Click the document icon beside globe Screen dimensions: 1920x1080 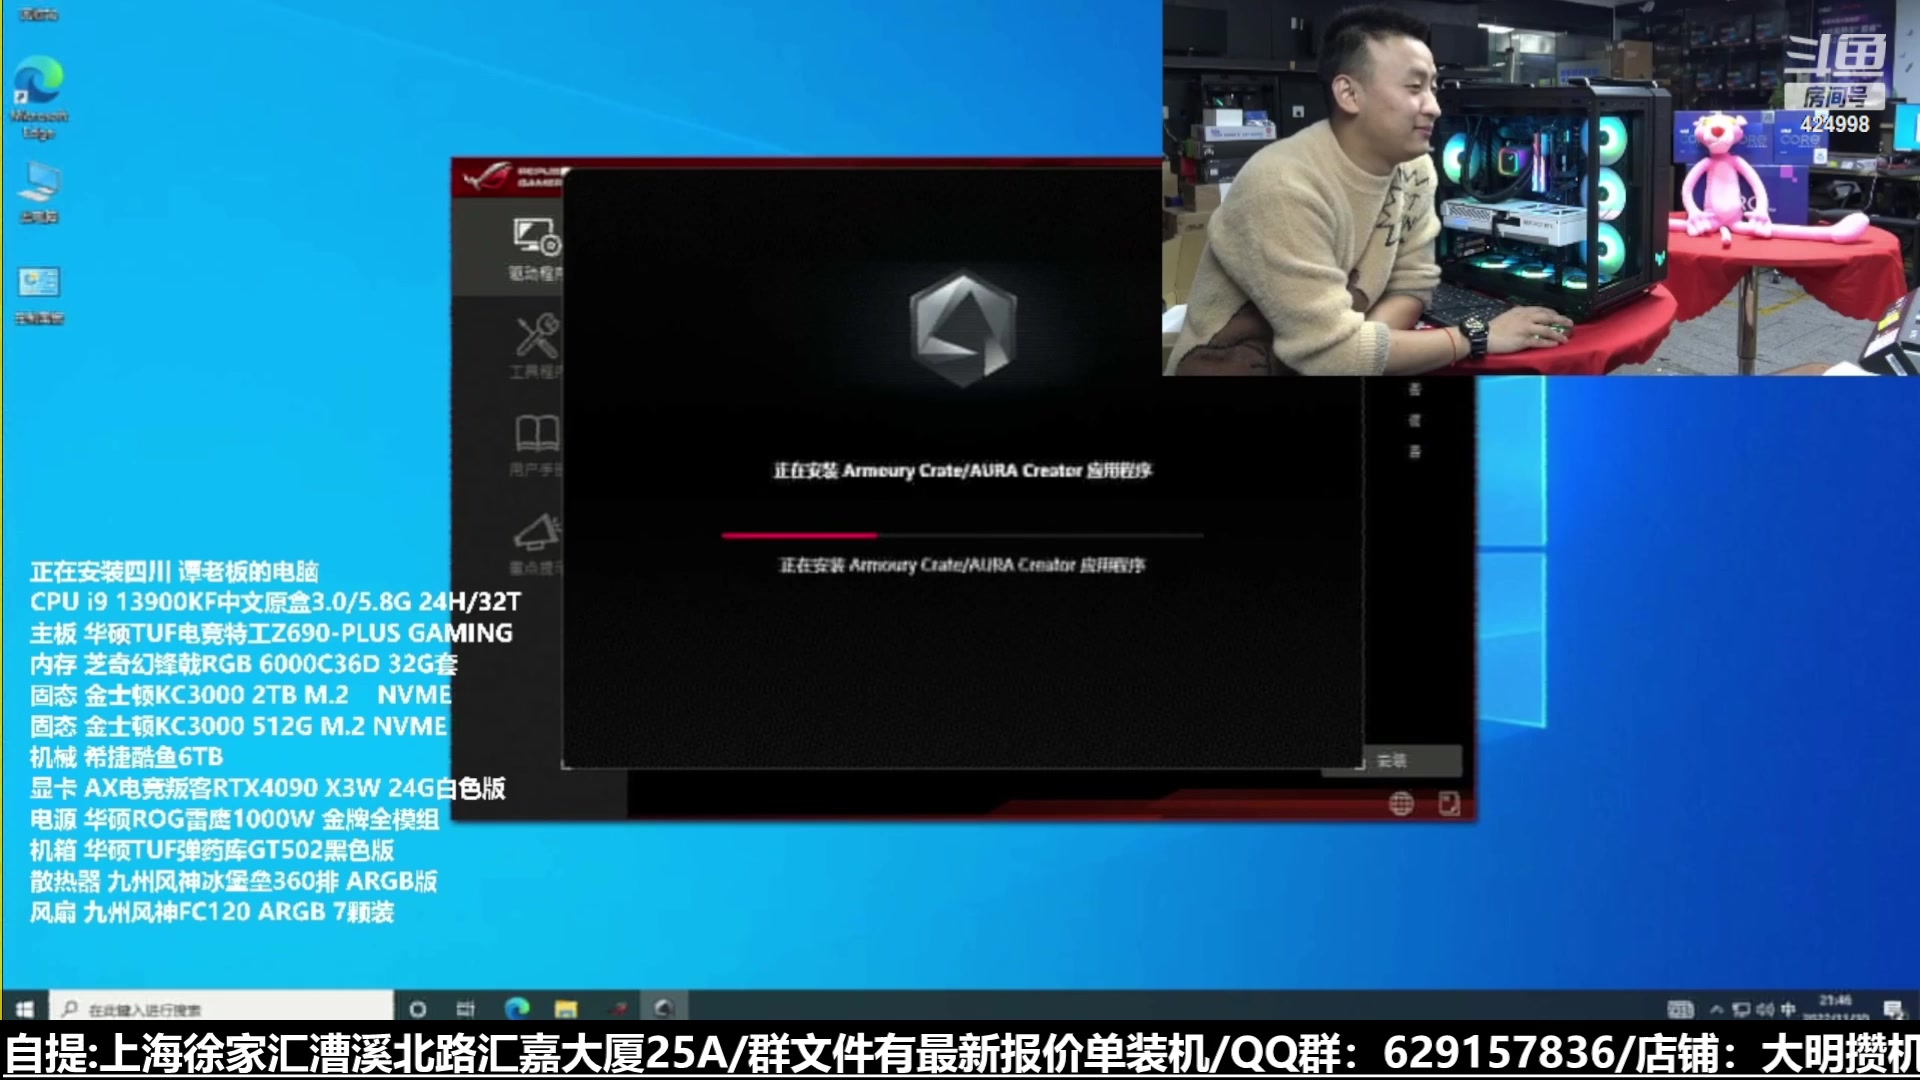(x=1448, y=803)
